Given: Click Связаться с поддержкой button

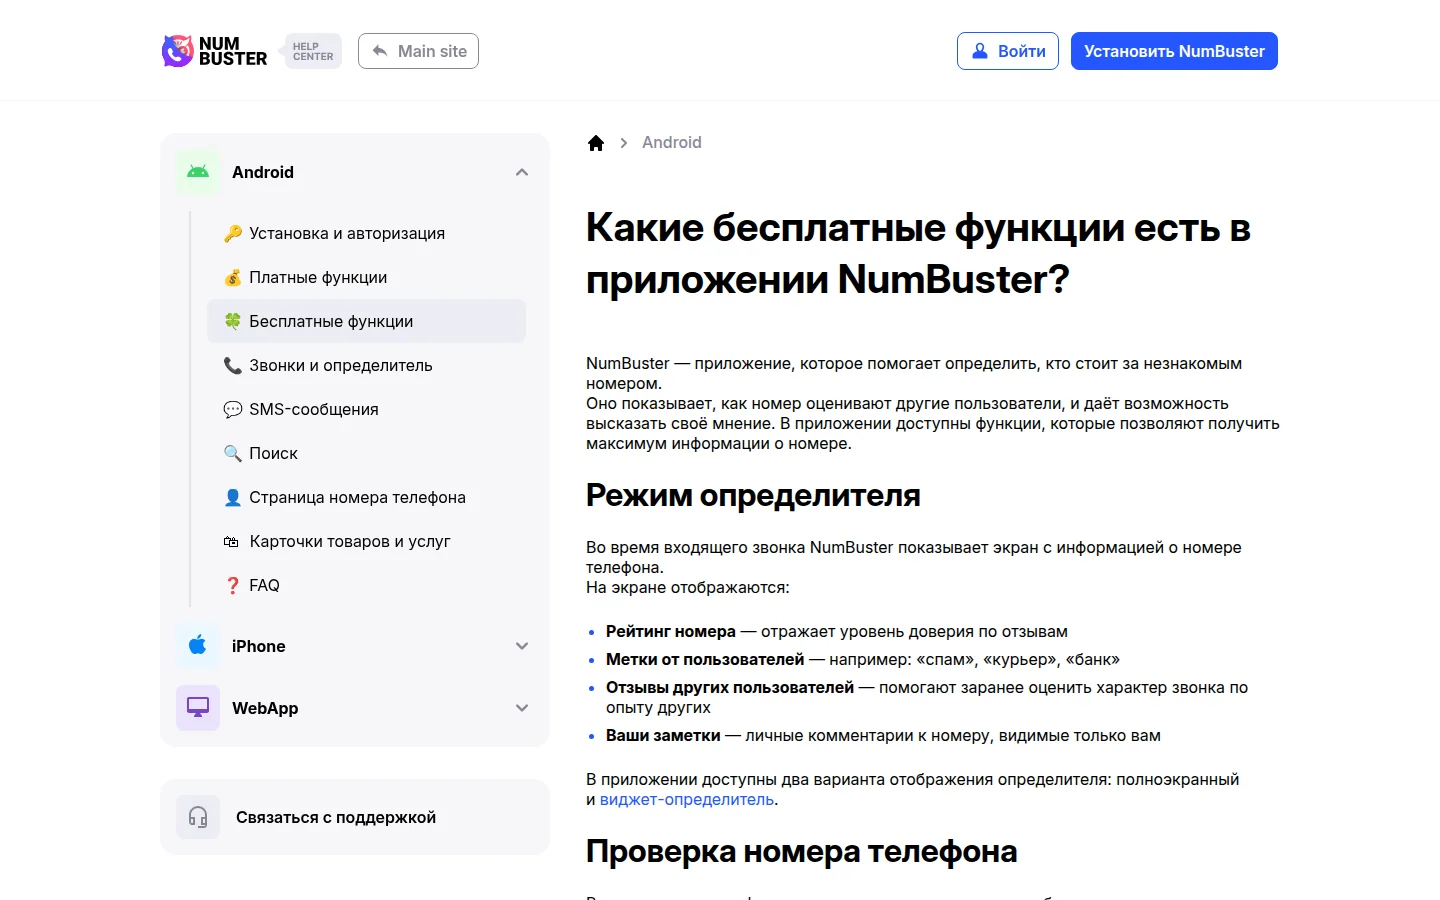Looking at the screenshot, I should [355, 817].
